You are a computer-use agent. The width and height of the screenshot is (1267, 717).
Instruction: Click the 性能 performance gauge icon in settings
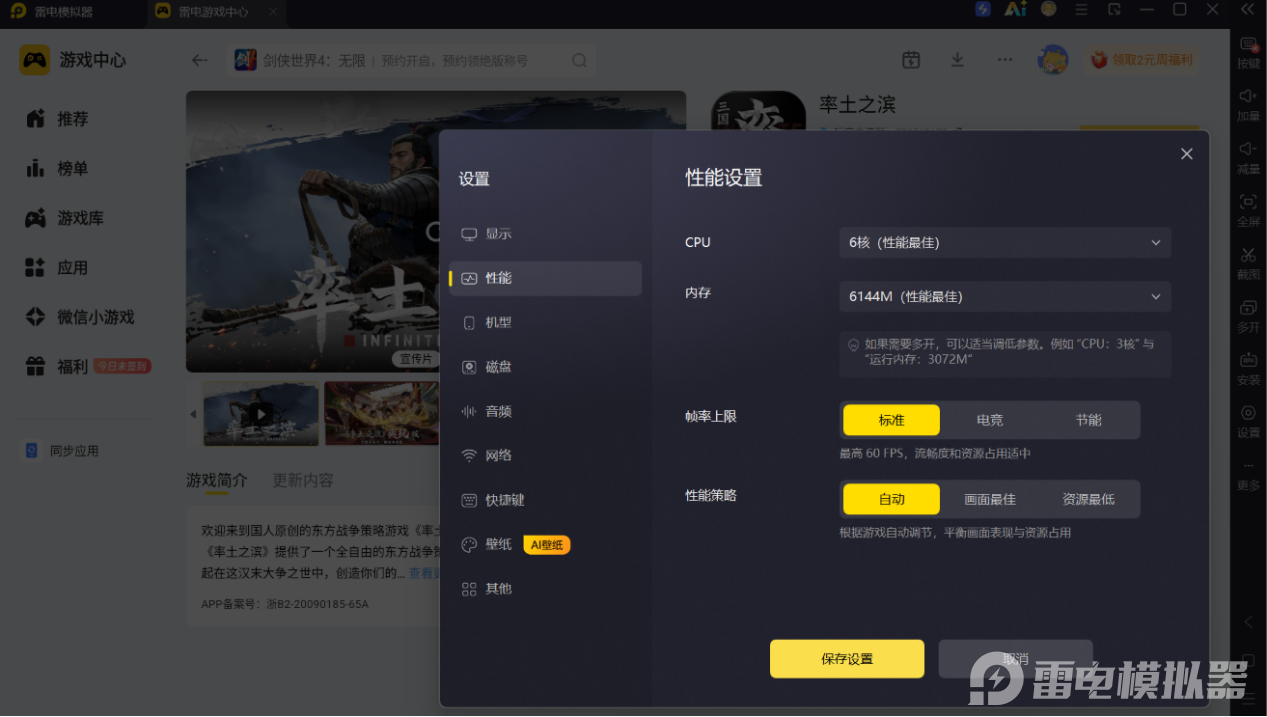coord(469,278)
